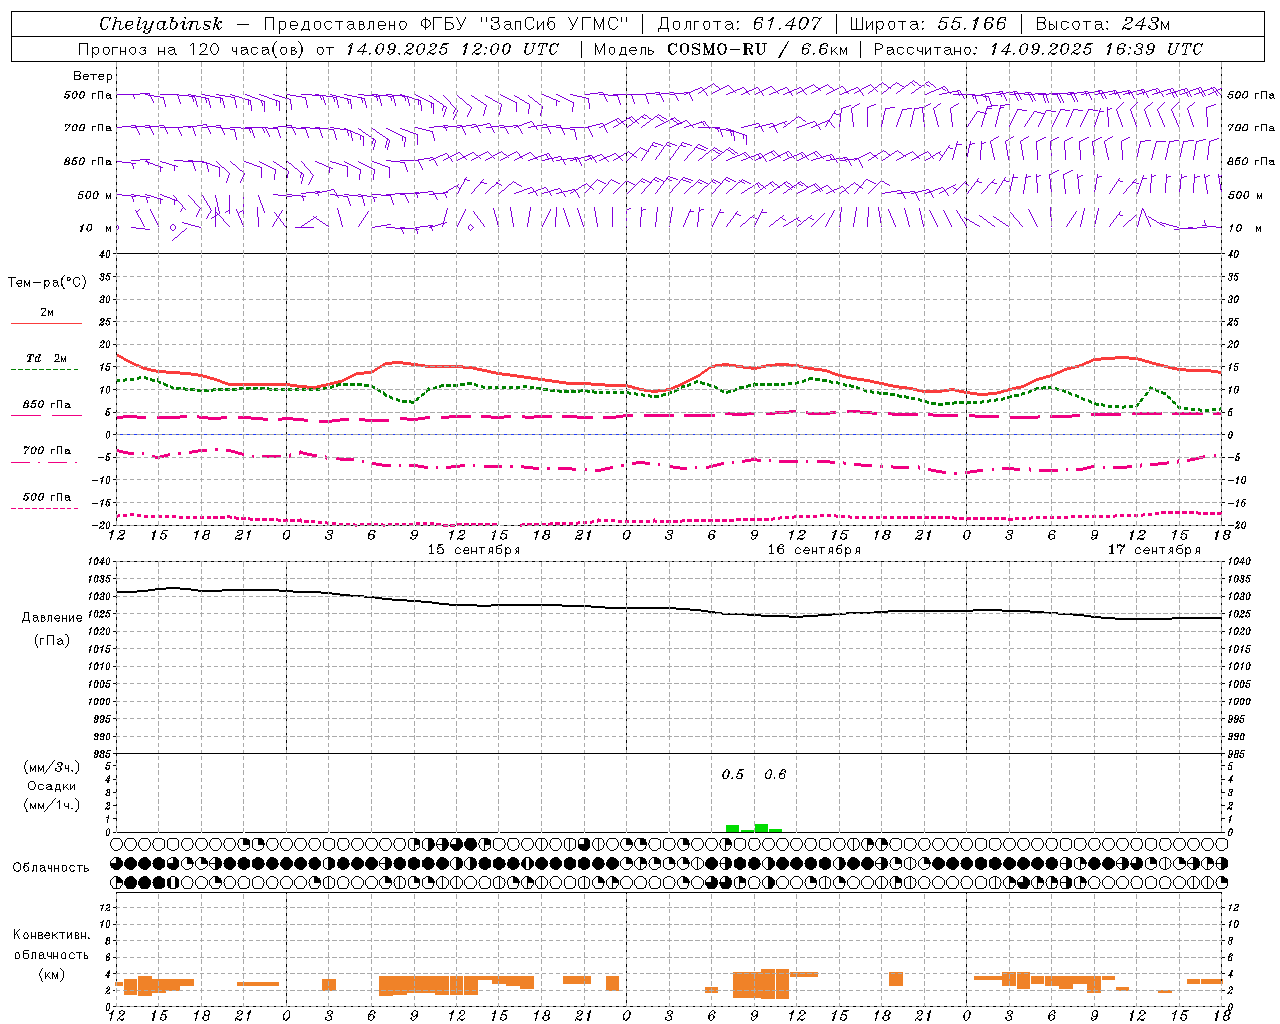Screen dimensions: 1280x1024
Task: Select the 2м legend entry in temperature legend
Action: click(47, 313)
